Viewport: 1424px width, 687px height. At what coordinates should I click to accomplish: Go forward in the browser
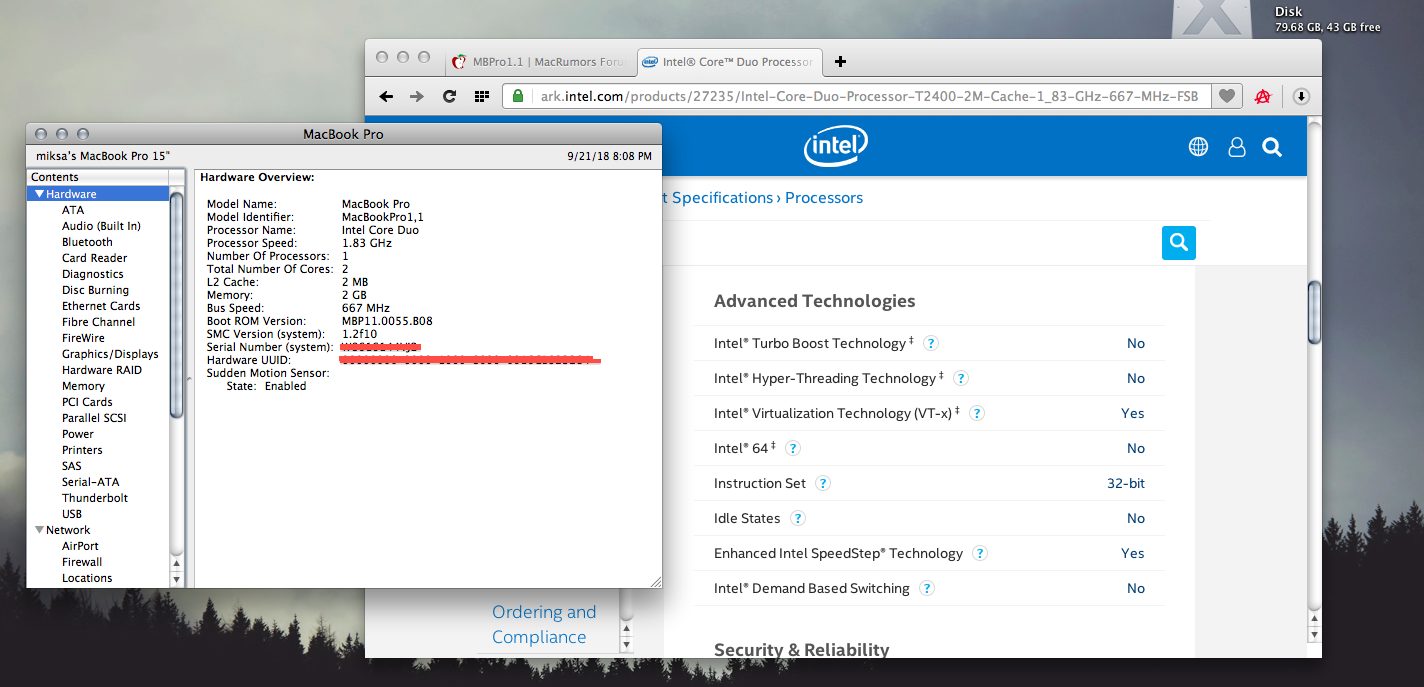417,96
